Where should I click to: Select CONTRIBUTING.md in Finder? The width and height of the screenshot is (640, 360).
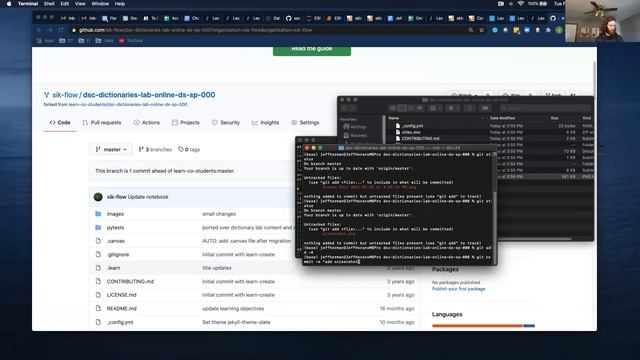tap(417, 138)
